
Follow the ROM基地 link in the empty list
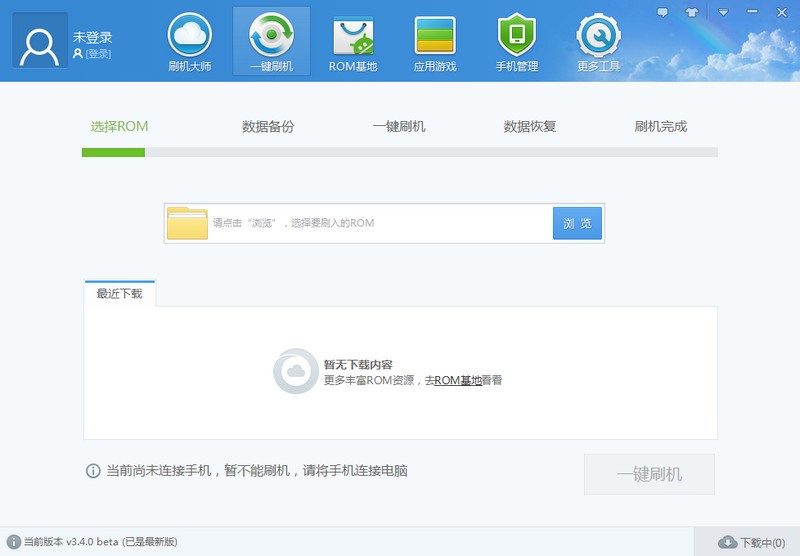tap(457, 381)
